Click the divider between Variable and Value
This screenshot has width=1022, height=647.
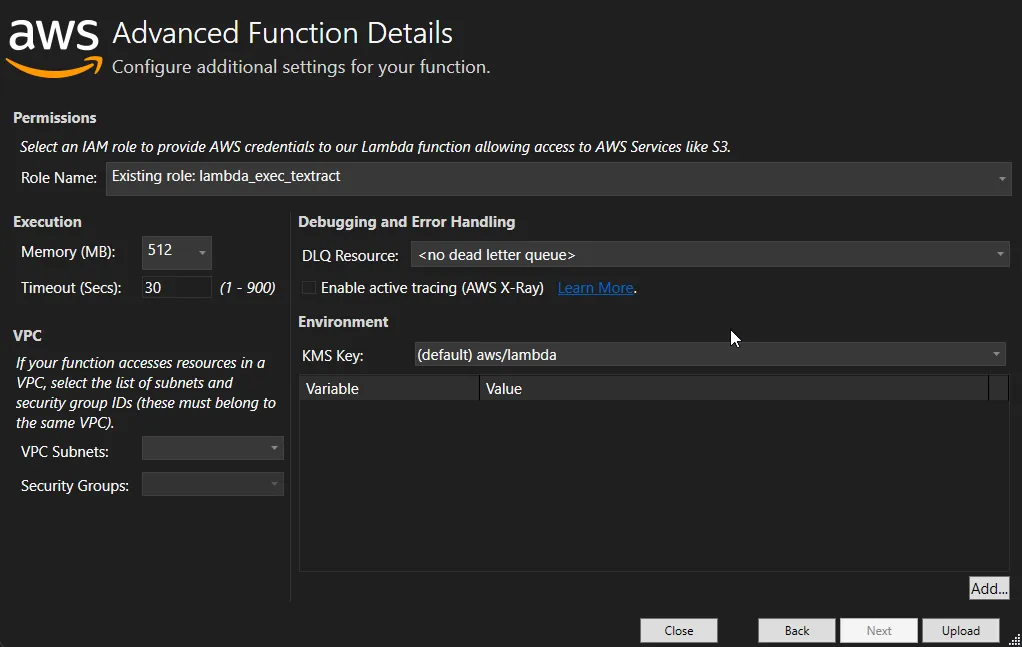click(x=479, y=389)
